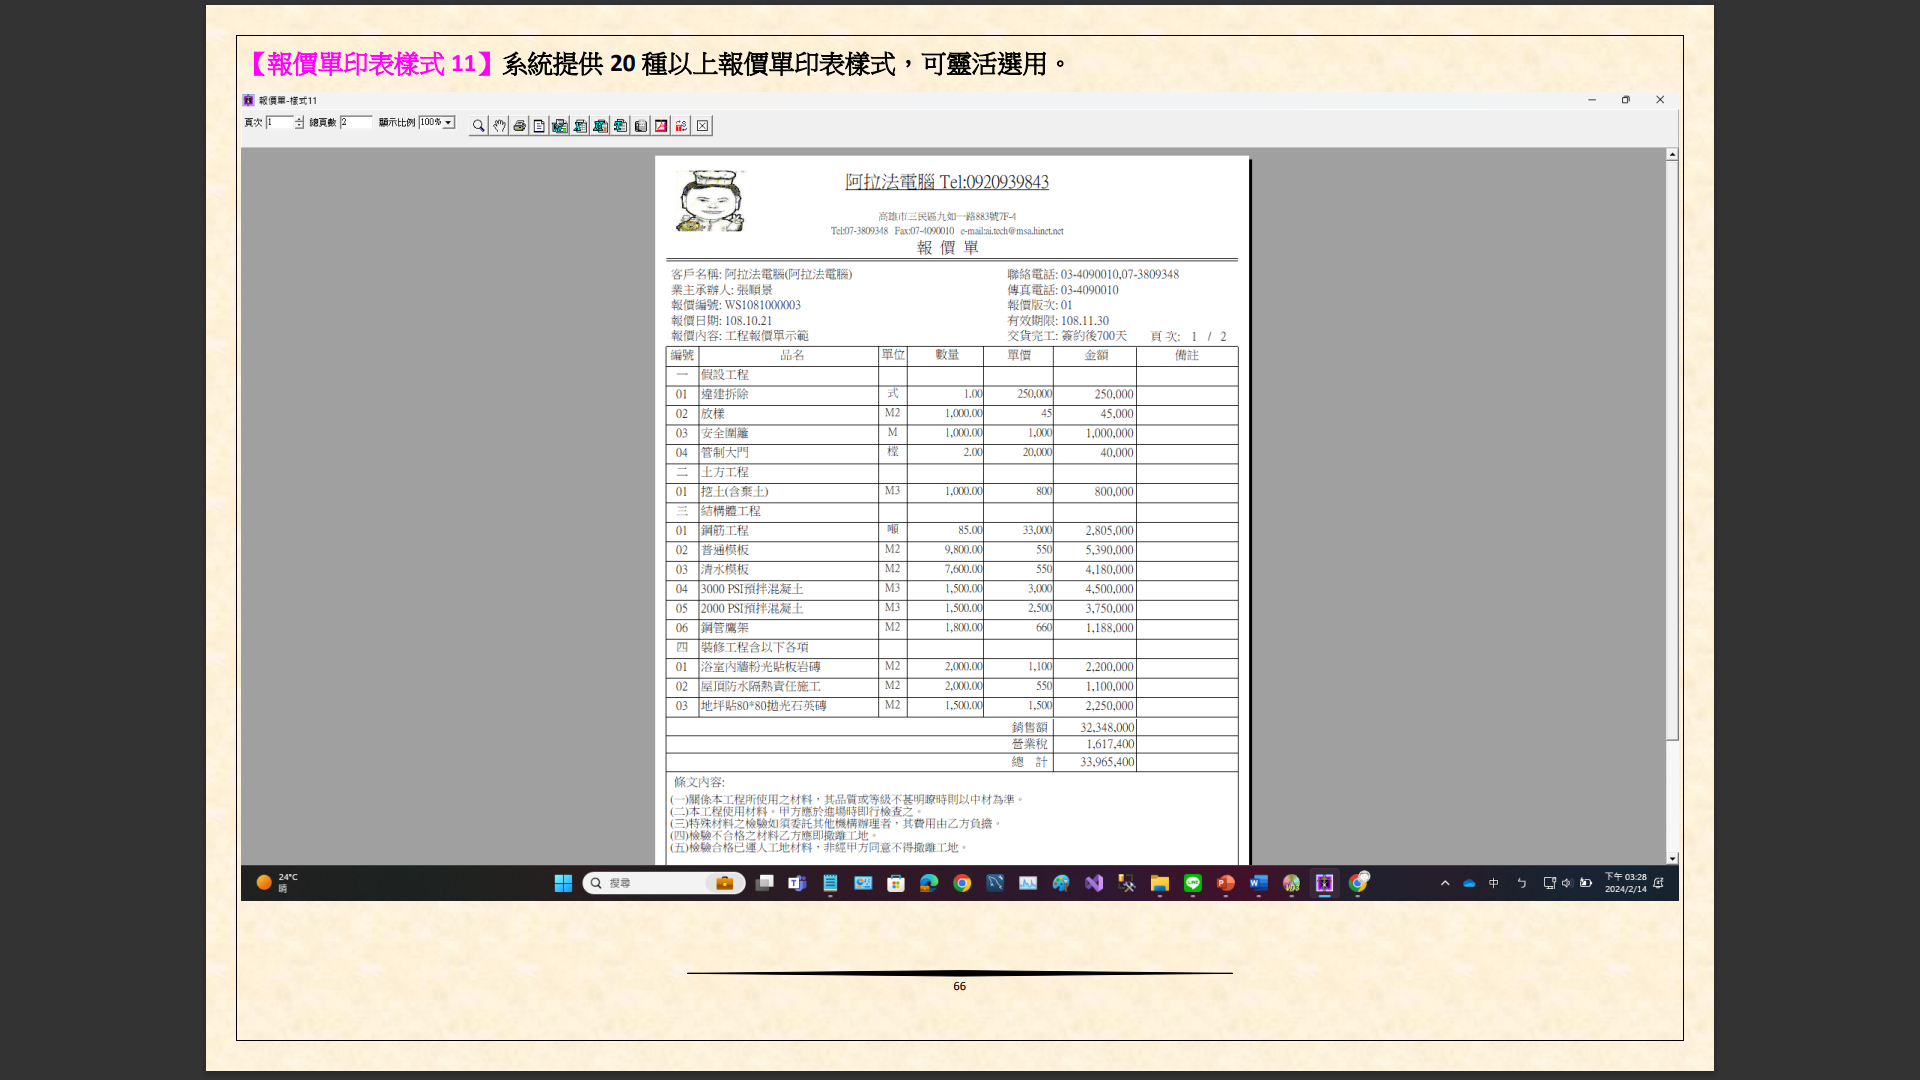Click the vertical scrollbar thumb in preview

coord(1672,450)
